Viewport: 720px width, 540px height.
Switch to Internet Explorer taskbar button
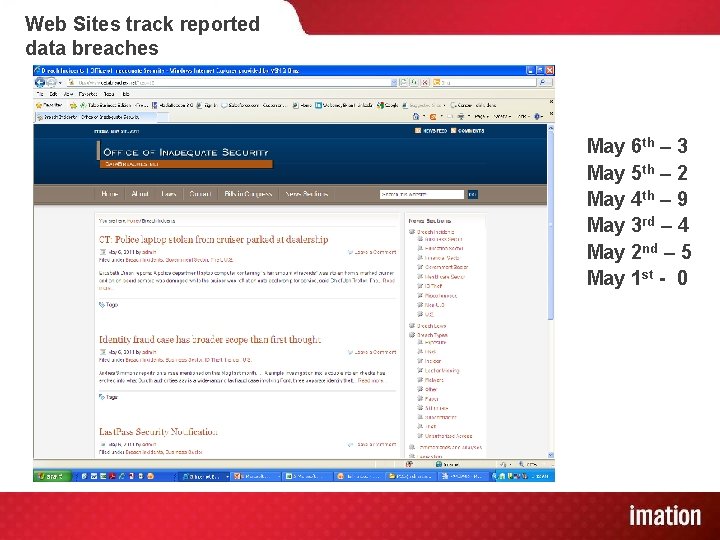click(x=203, y=476)
